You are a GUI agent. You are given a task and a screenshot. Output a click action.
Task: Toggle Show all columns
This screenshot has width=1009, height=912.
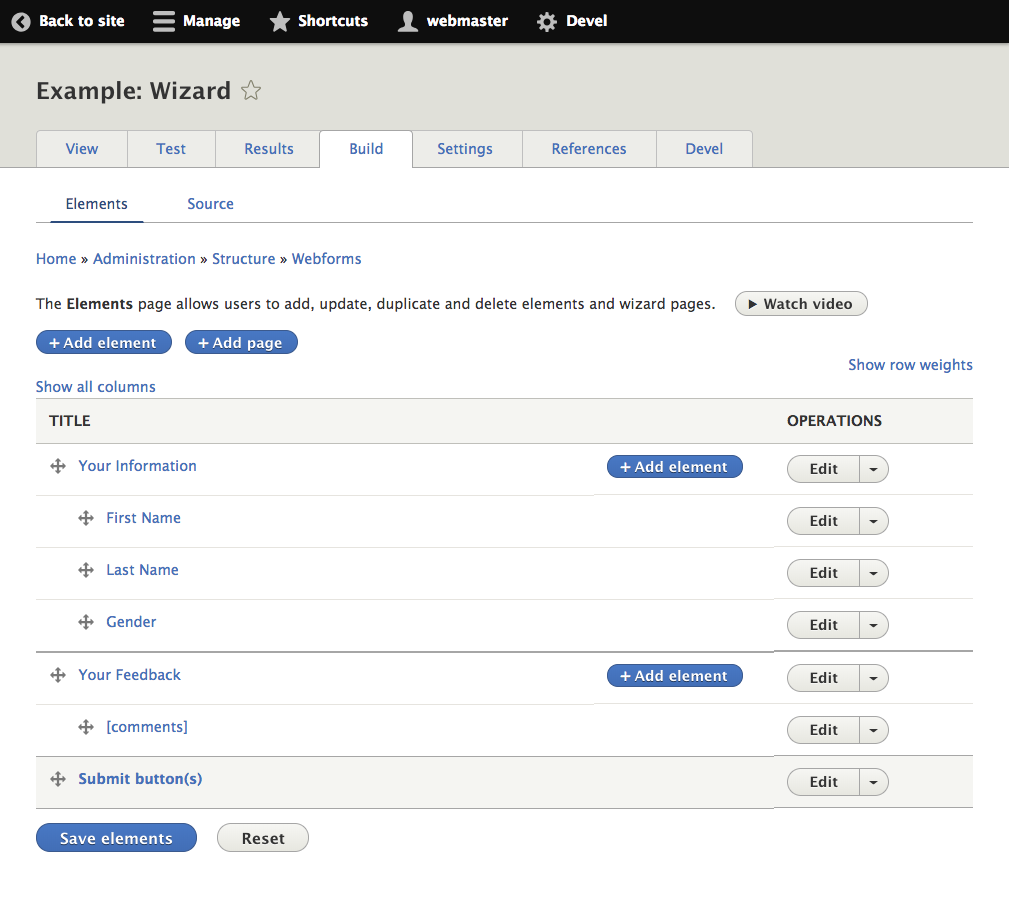pyautogui.click(x=95, y=386)
